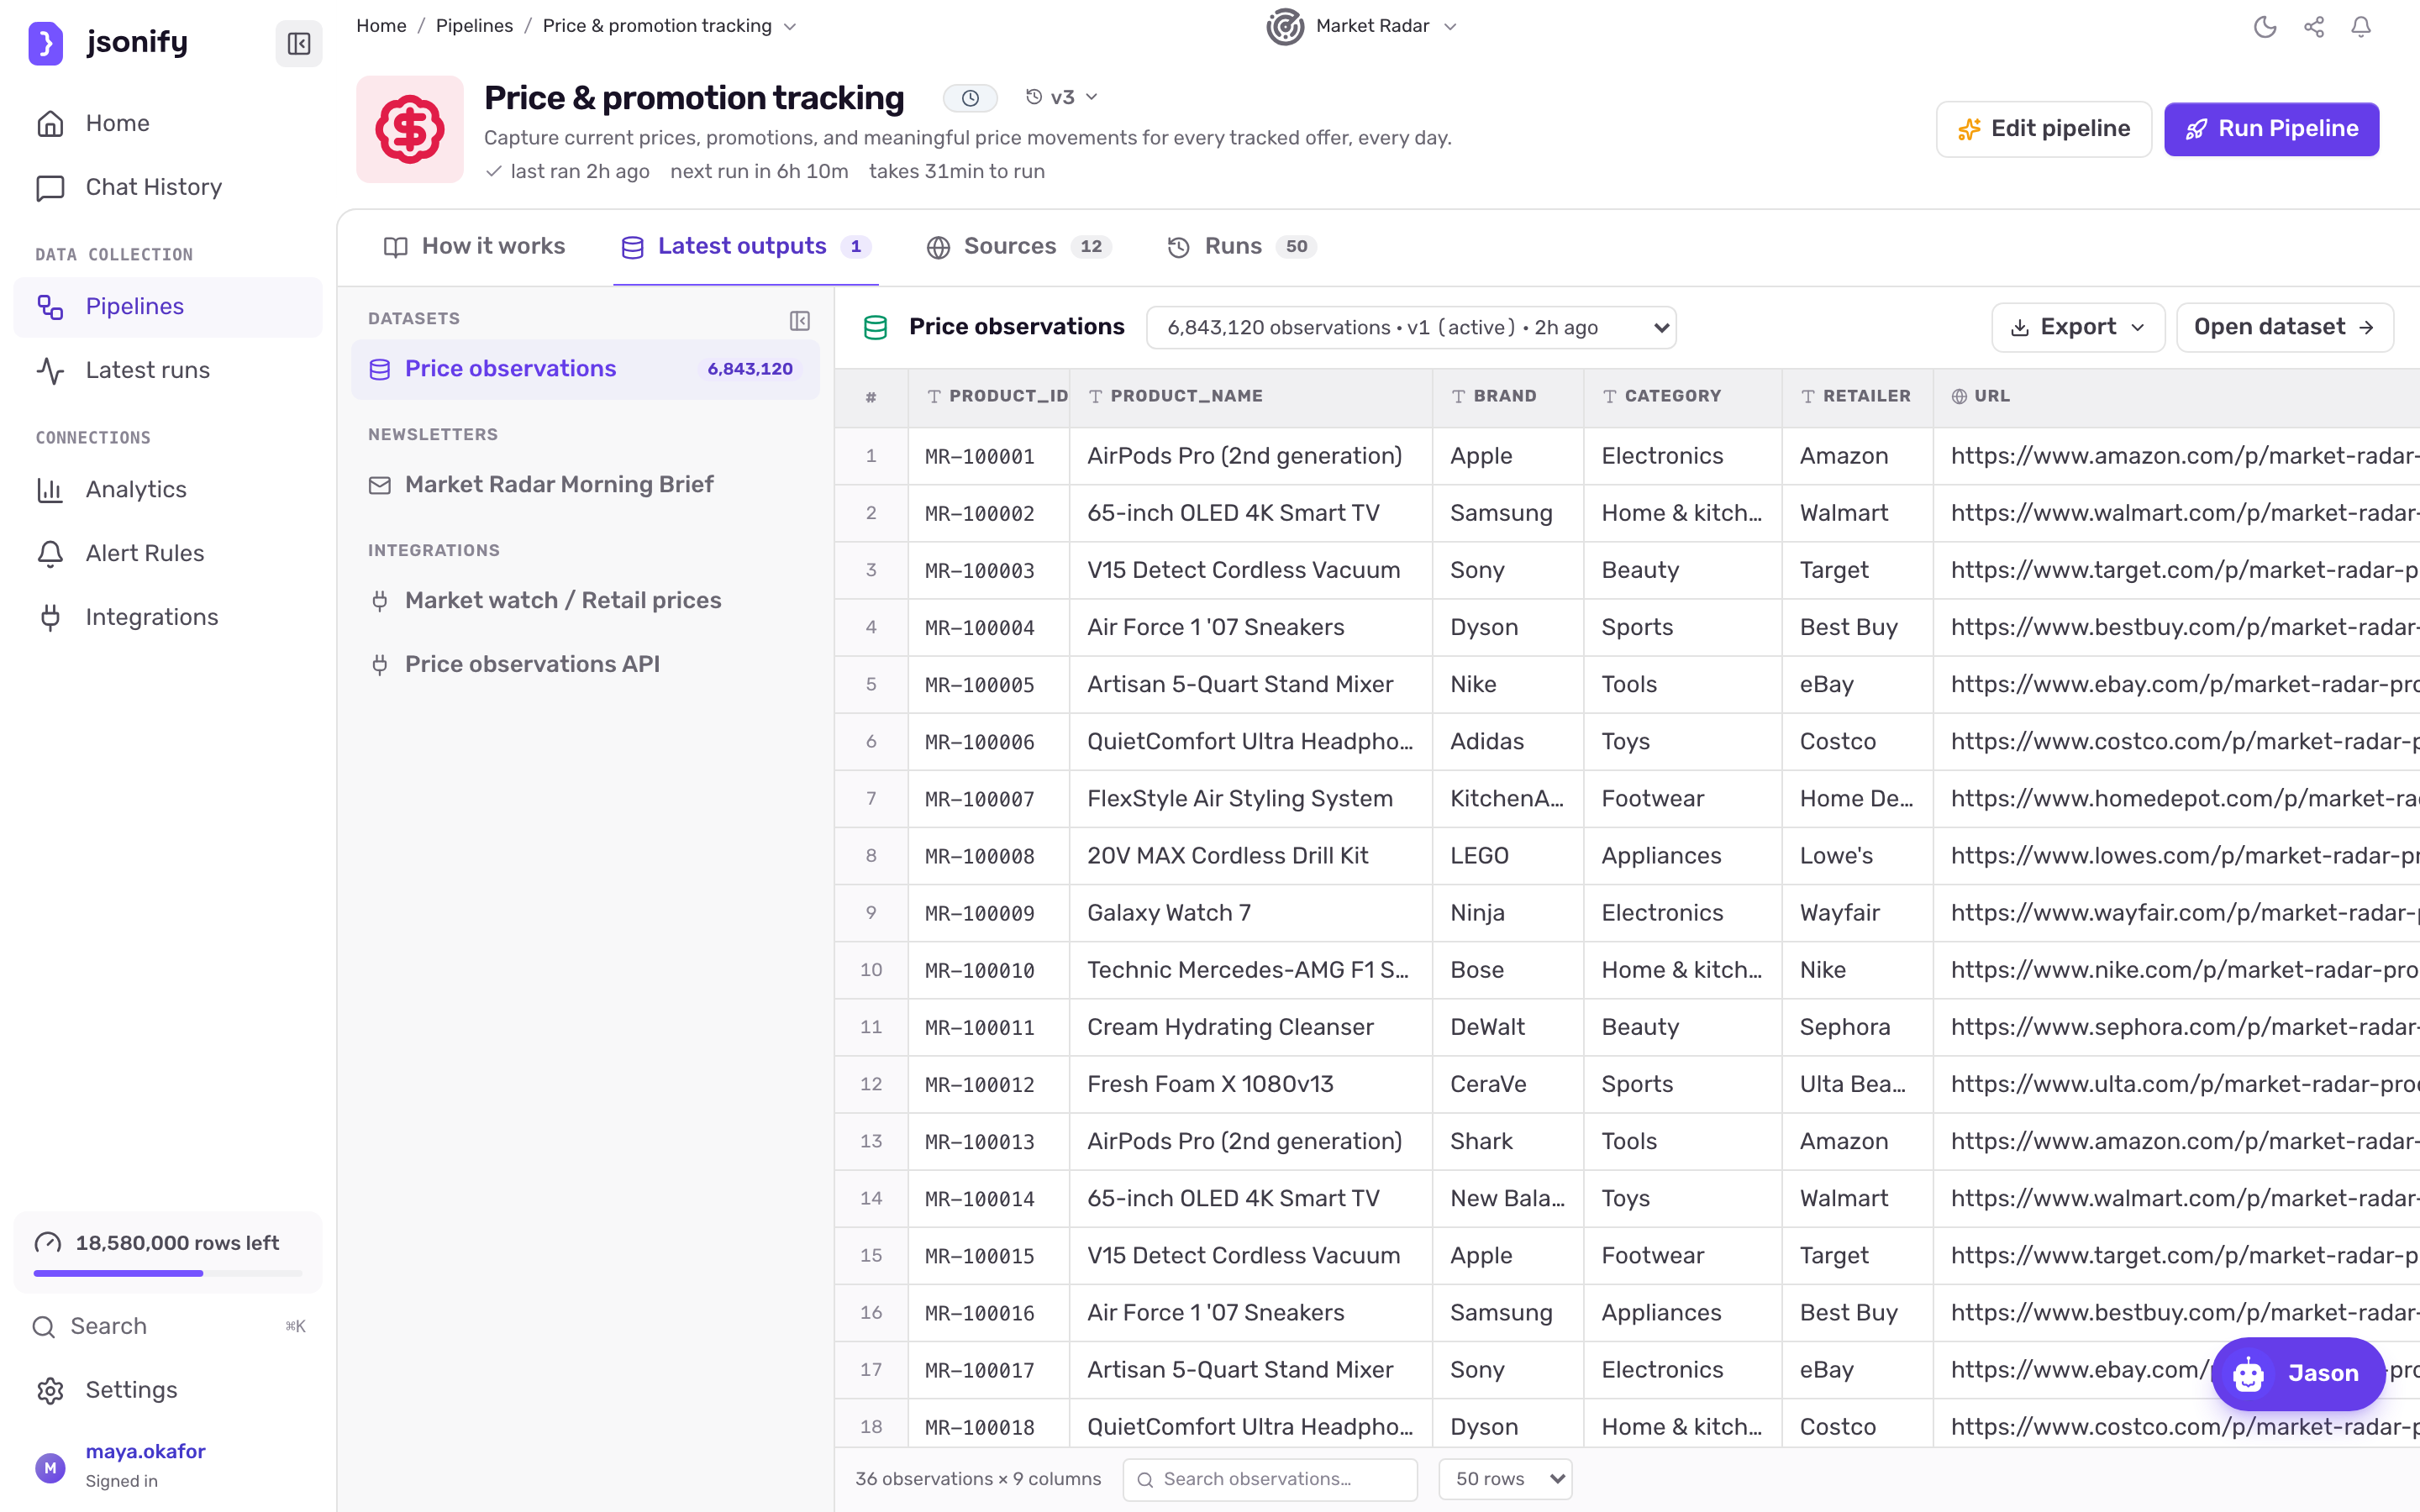Open Analytics section
Image resolution: width=2420 pixels, height=1512 pixels.
(x=168, y=490)
